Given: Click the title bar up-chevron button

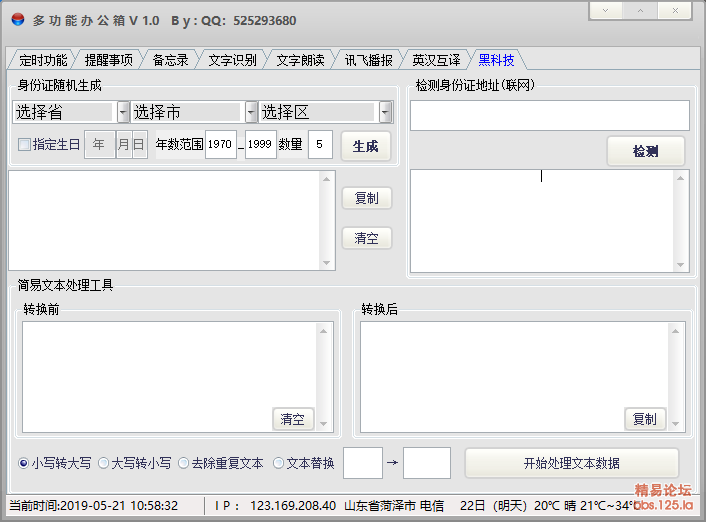Looking at the screenshot, I should click(640, 10).
